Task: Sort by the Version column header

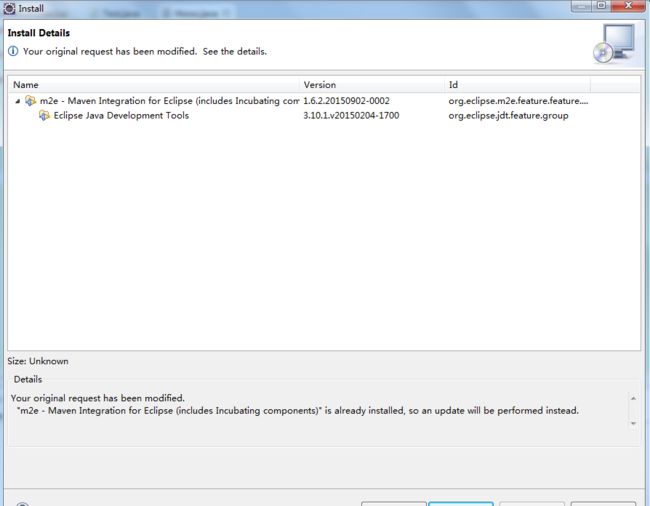Action: tap(372, 85)
